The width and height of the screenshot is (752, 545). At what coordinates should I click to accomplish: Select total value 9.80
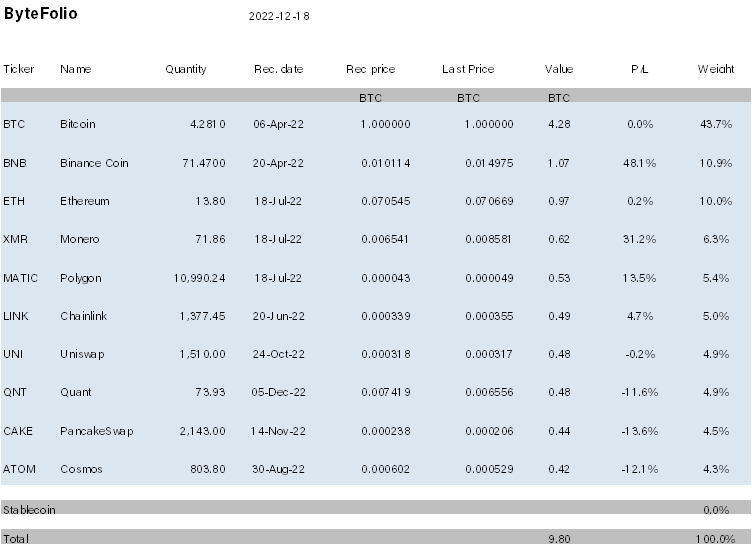(x=559, y=539)
